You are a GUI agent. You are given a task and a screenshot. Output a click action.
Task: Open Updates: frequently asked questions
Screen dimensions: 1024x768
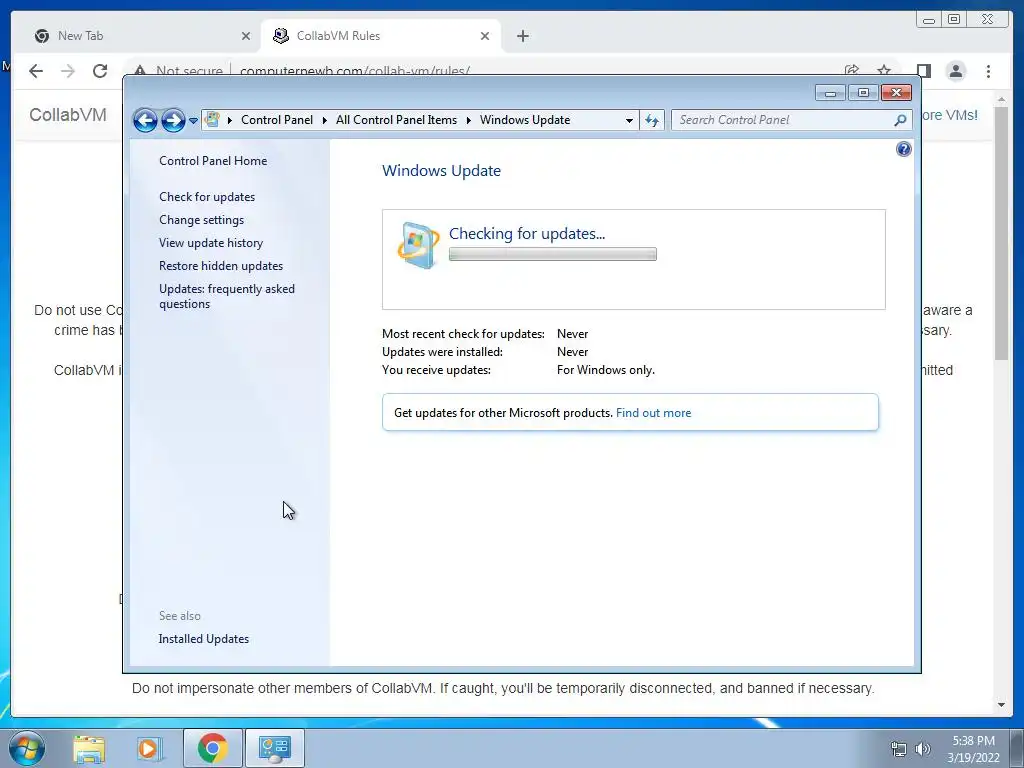coord(227,296)
